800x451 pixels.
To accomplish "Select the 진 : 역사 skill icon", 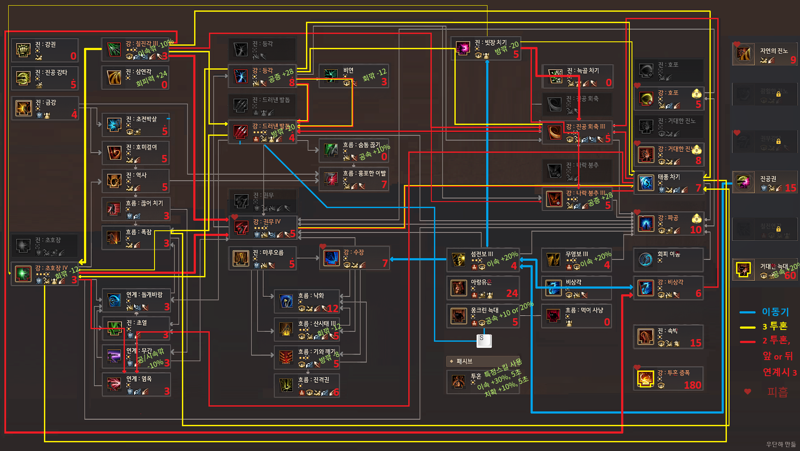I will click(x=114, y=181).
